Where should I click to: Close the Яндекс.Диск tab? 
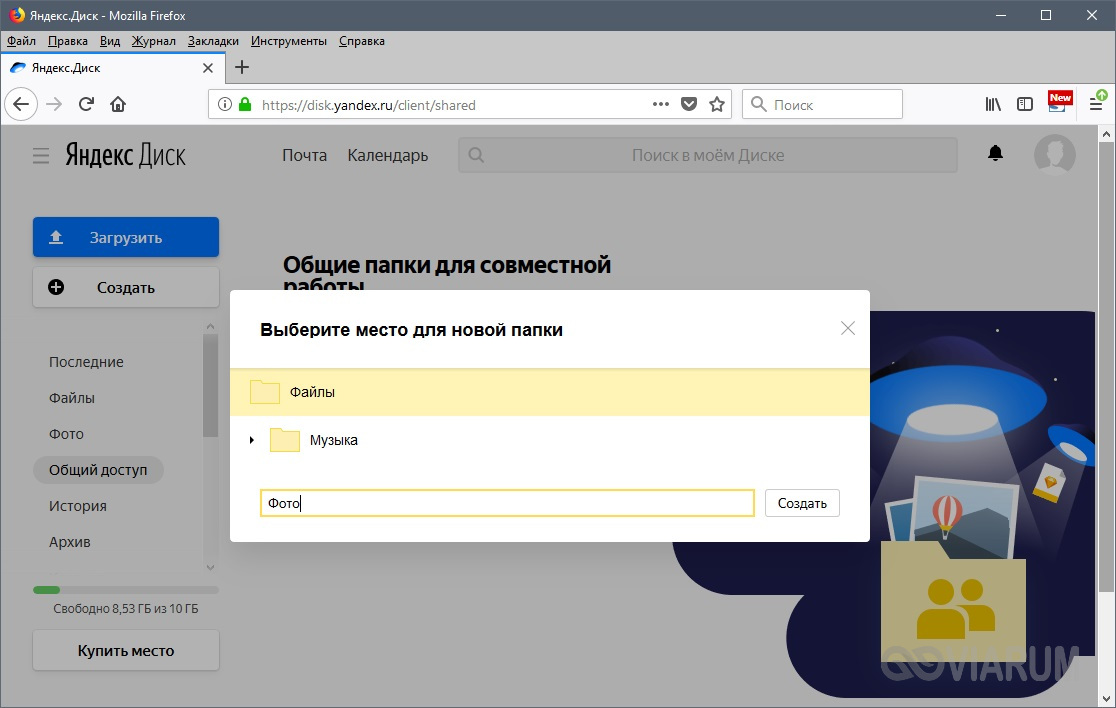(208, 68)
